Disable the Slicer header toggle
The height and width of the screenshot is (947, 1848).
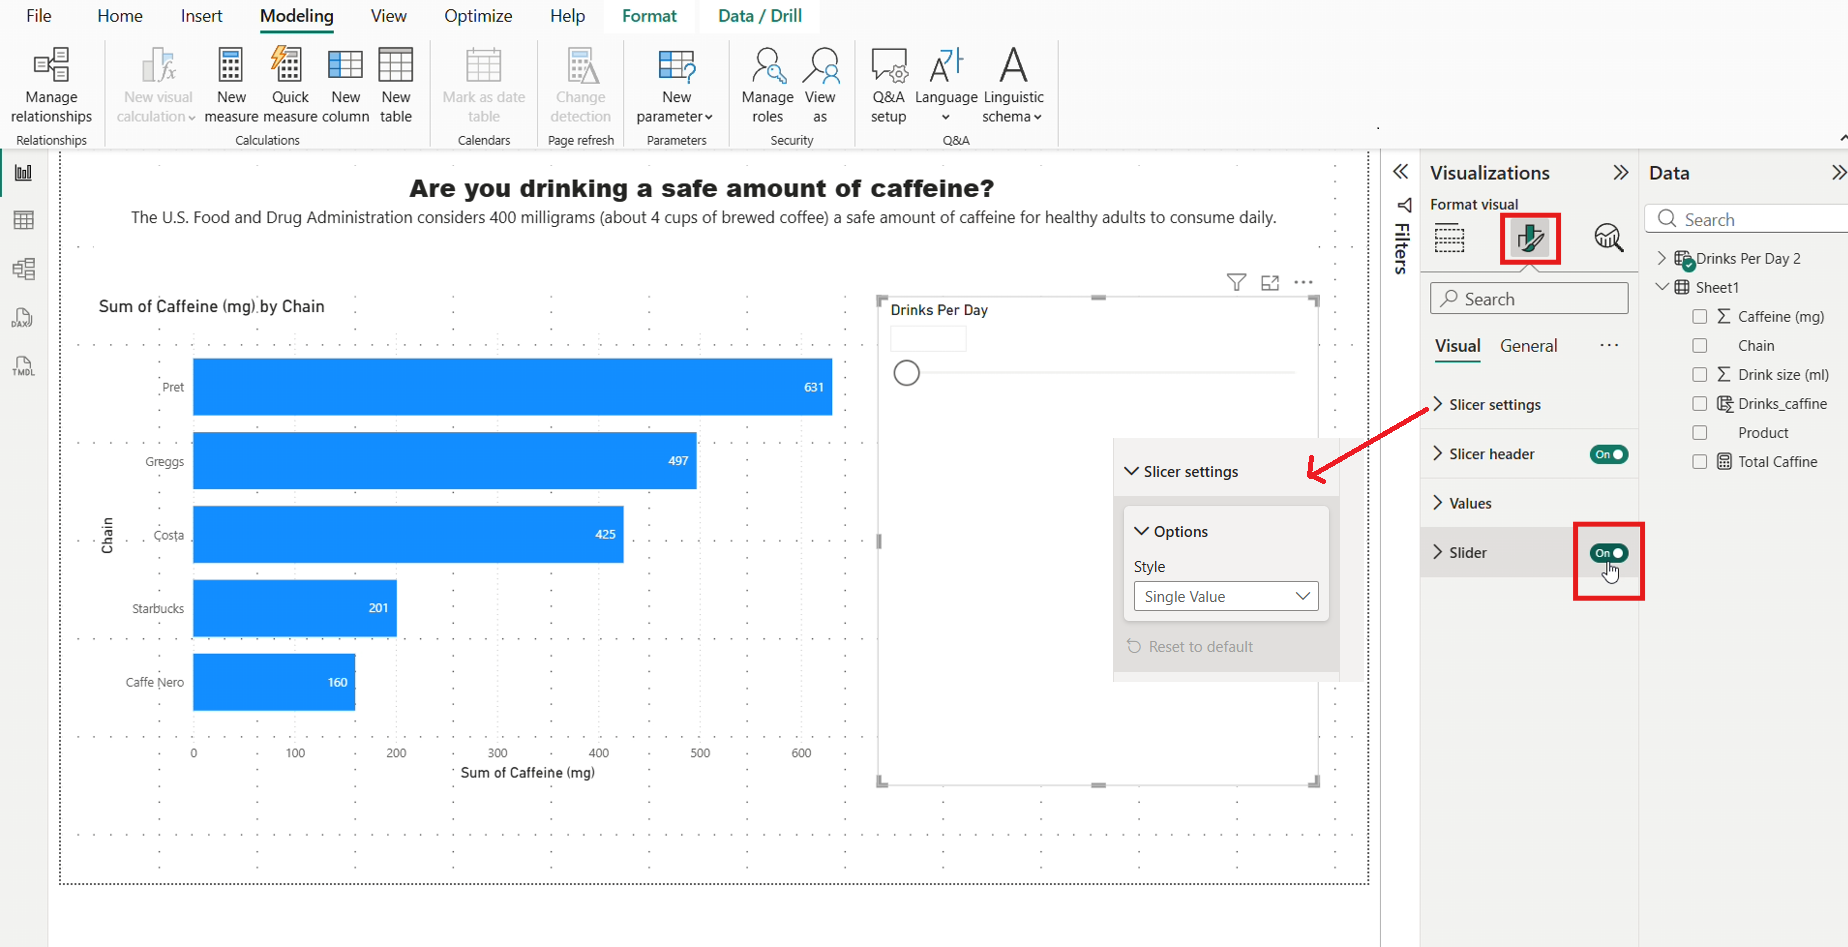pyautogui.click(x=1608, y=454)
